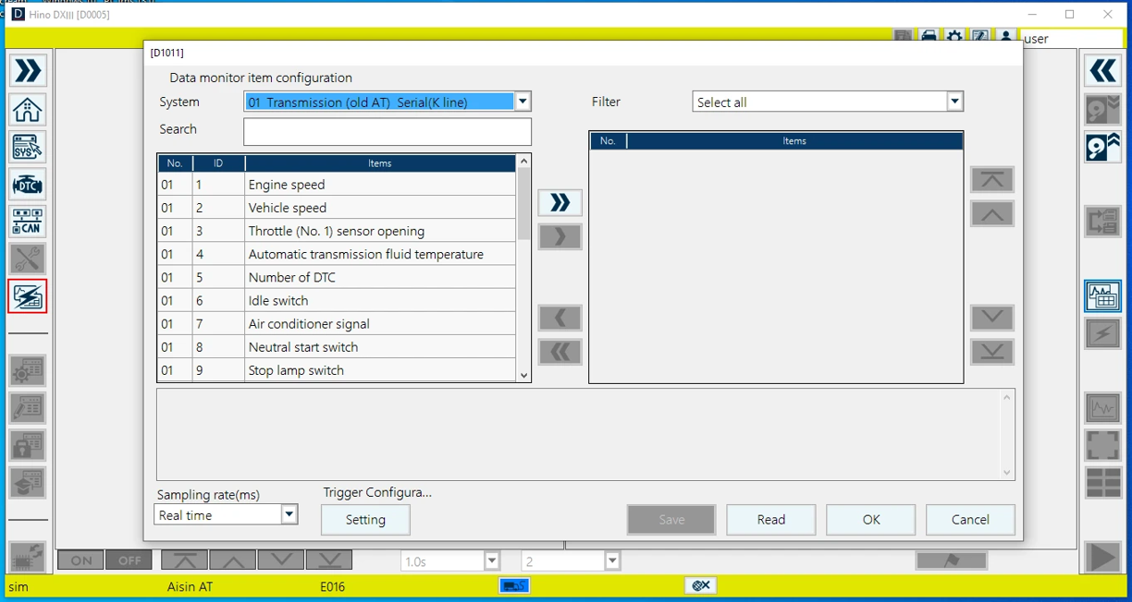Click into the Search input field
The image size is (1132, 602).
[x=388, y=132]
